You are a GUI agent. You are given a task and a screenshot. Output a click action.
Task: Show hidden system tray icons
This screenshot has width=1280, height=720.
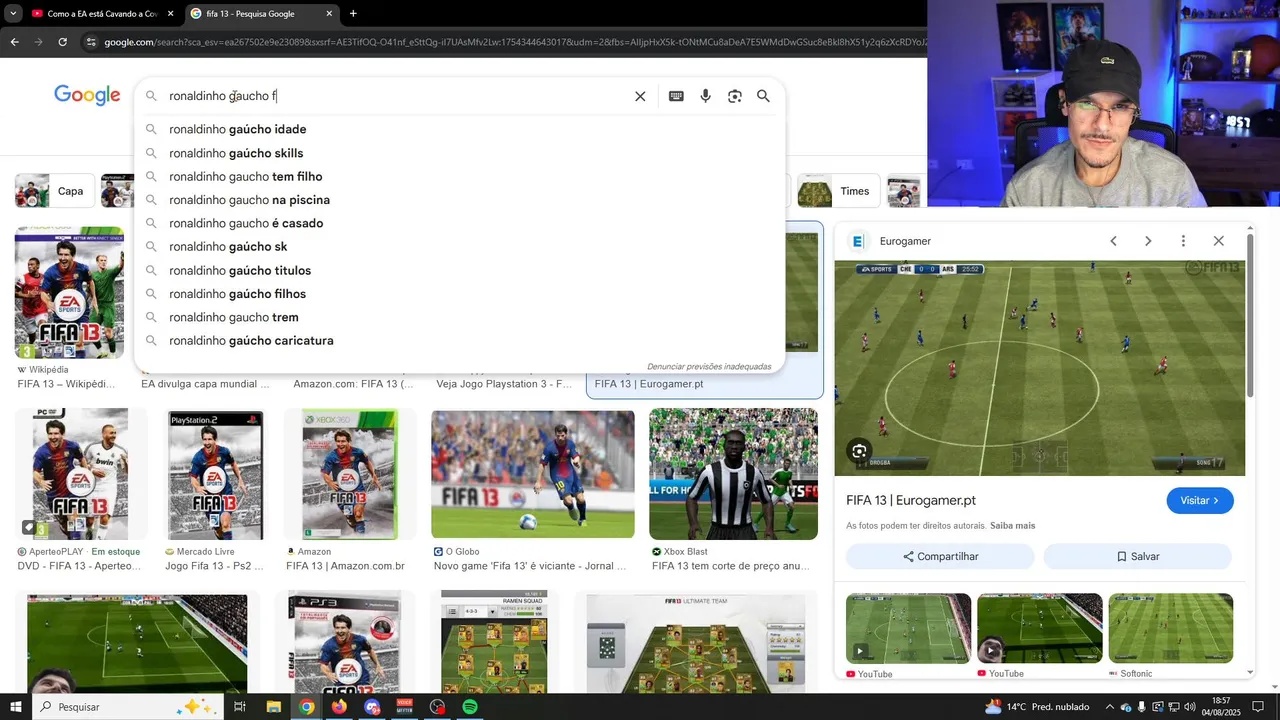click(x=1109, y=707)
